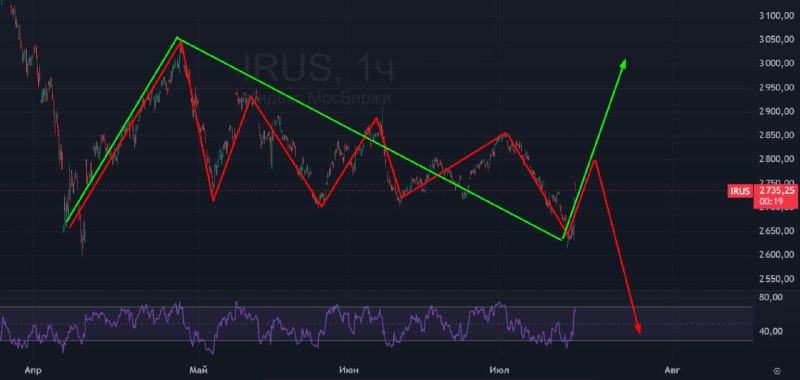
Task: Click the Апр label on time axis
Action: click(32, 369)
